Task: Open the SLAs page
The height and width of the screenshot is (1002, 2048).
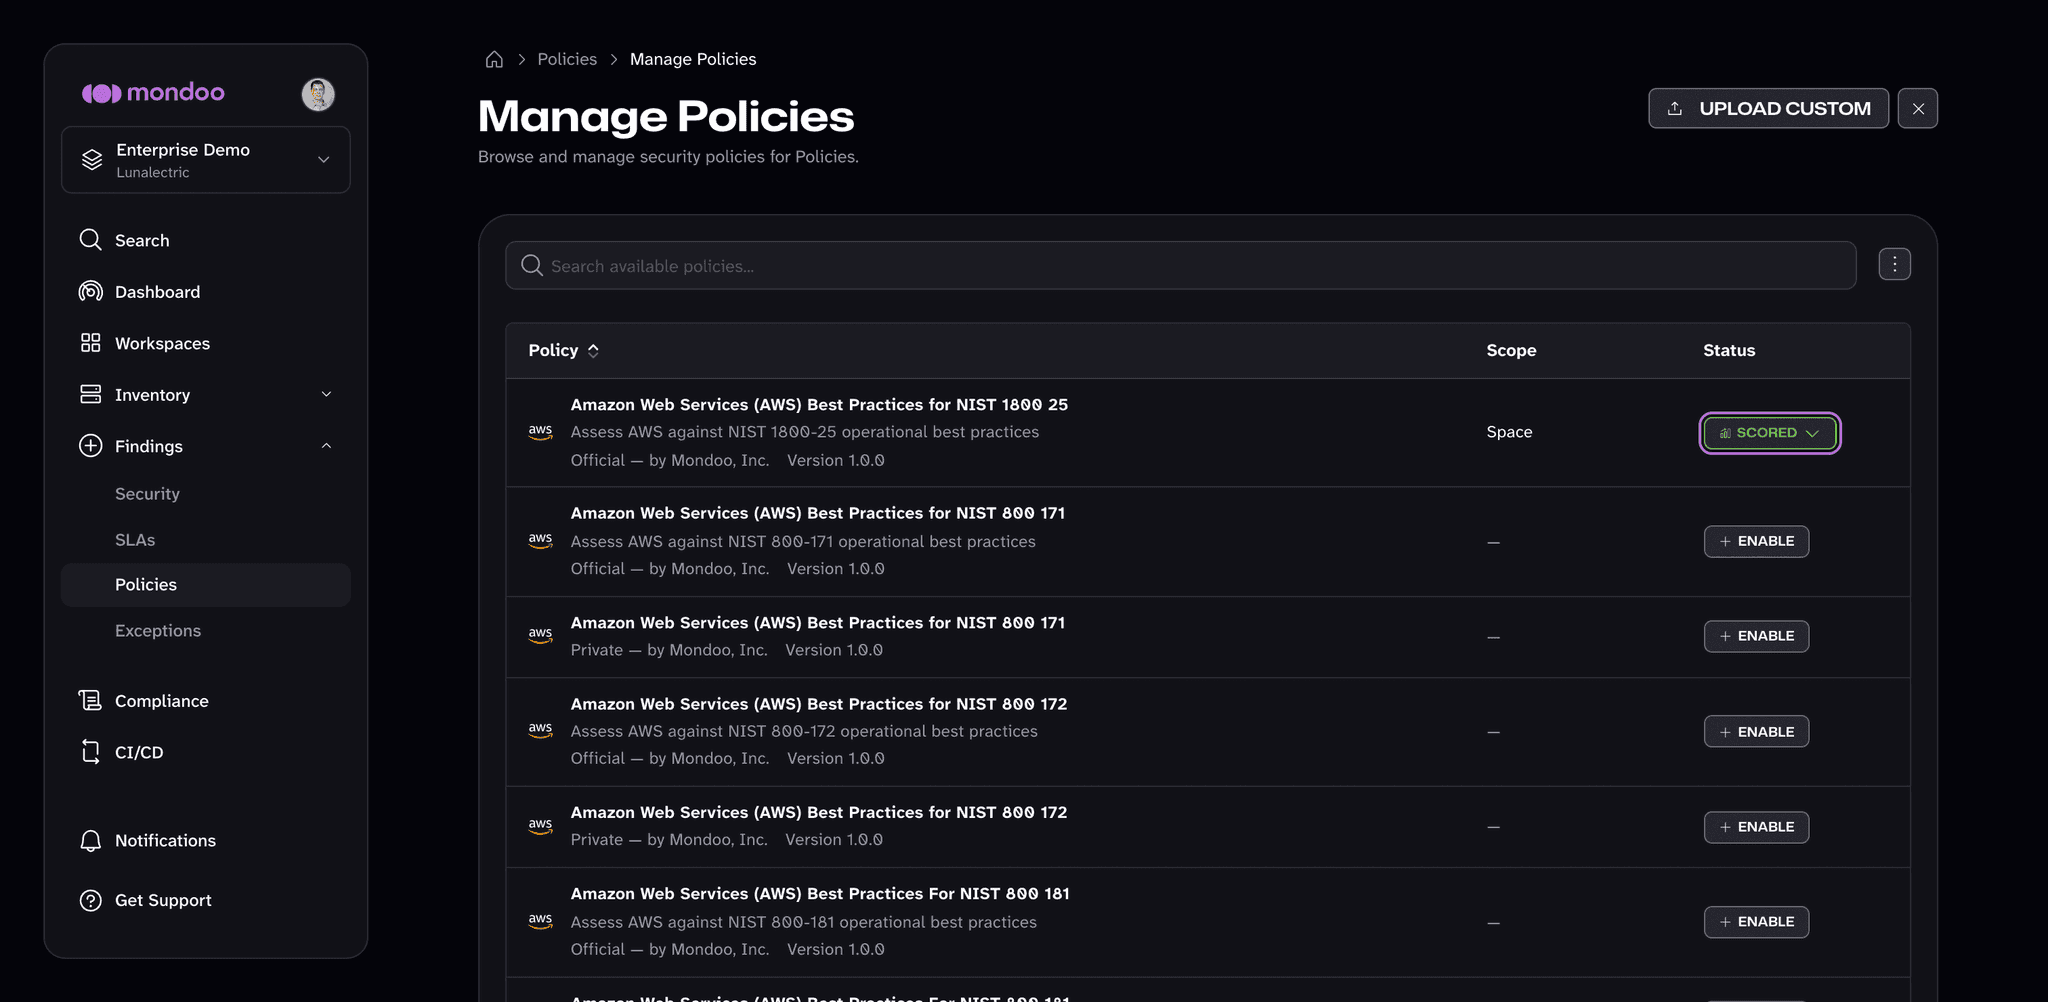Action: (135, 540)
